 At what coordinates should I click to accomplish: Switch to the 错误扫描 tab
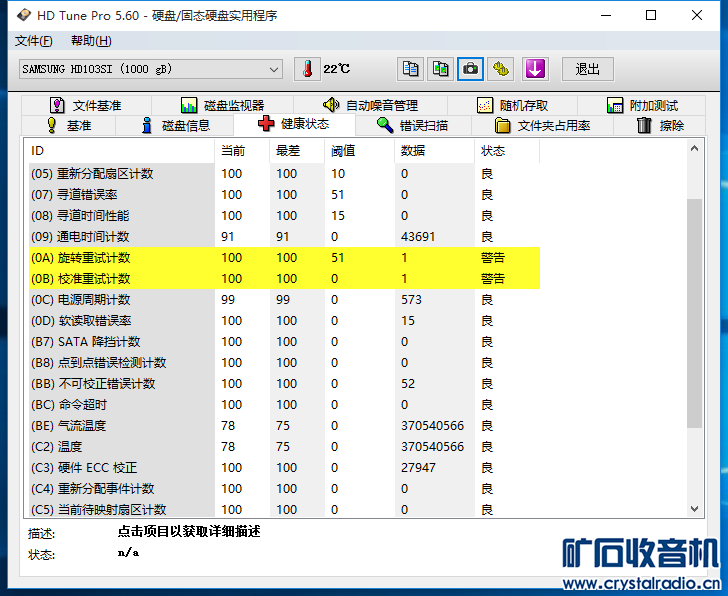point(414,125)
